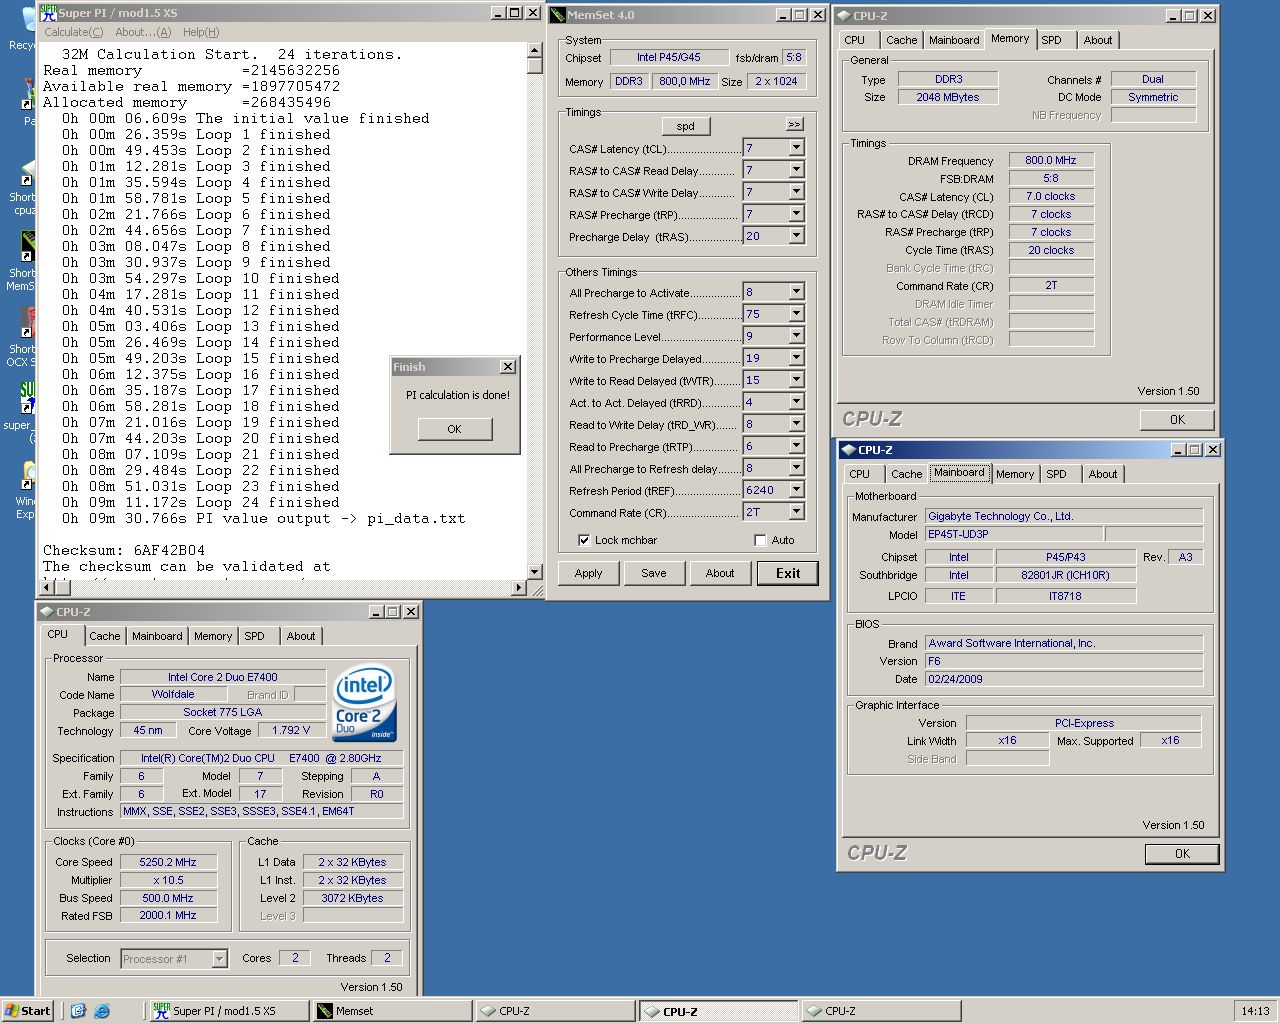Click Exit button in MemSet

click(x=788, y=573)
